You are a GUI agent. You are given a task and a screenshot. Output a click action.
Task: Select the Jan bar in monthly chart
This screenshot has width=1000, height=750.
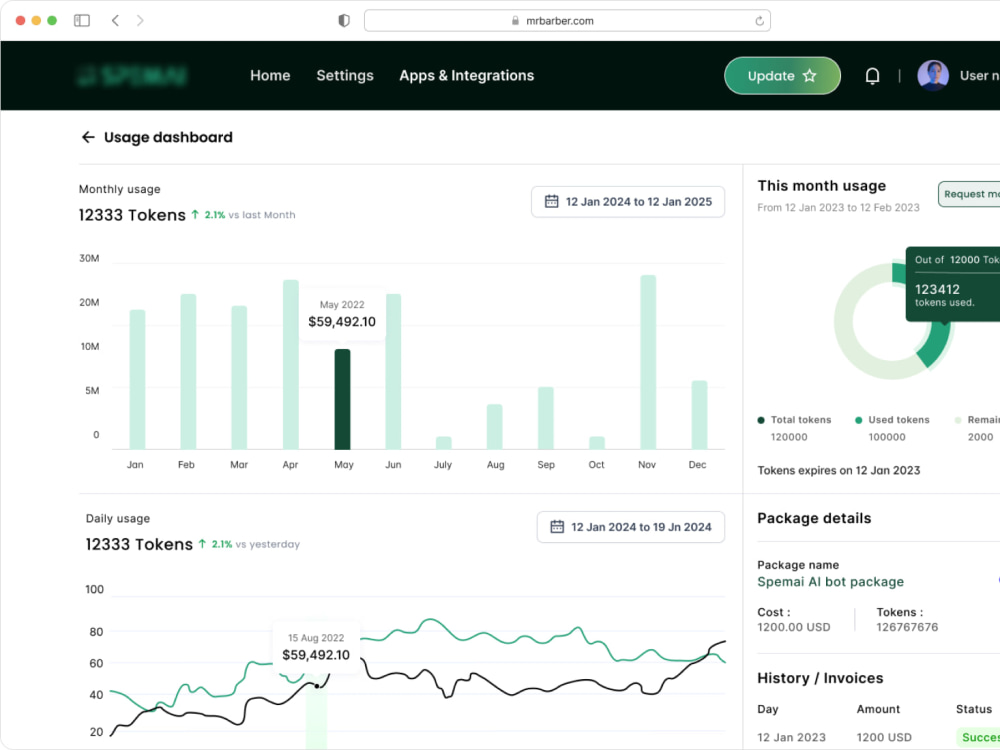[x=137, y=379]
